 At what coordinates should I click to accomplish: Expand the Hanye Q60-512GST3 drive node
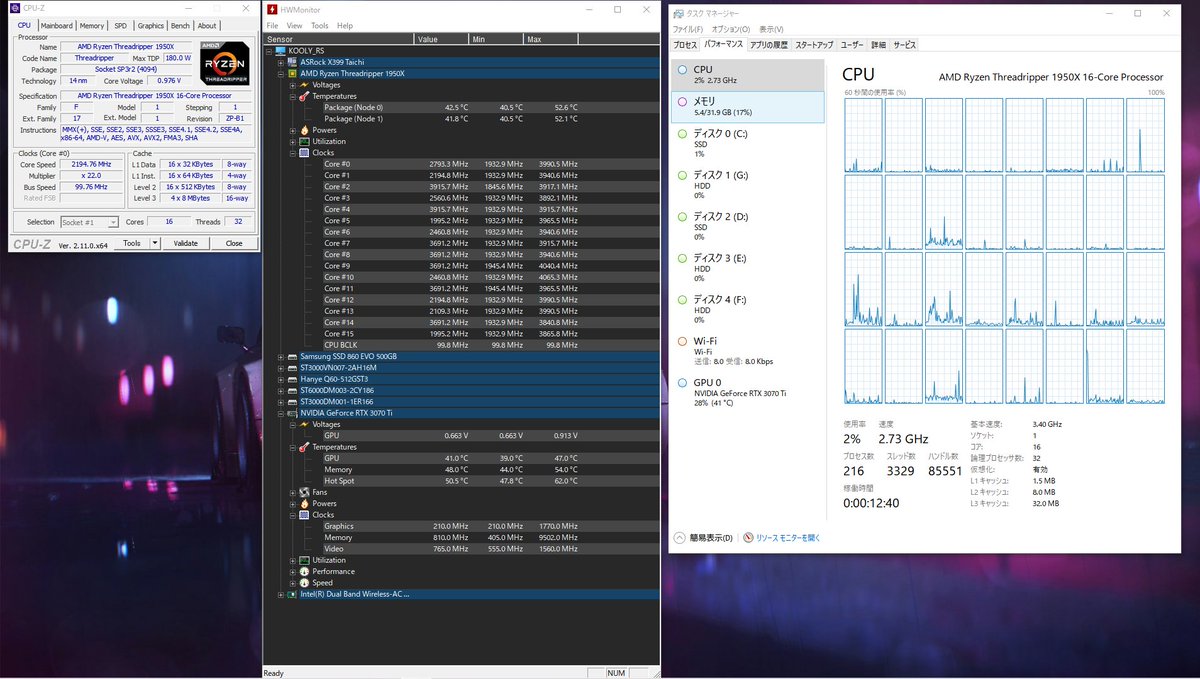click(280, 379)
